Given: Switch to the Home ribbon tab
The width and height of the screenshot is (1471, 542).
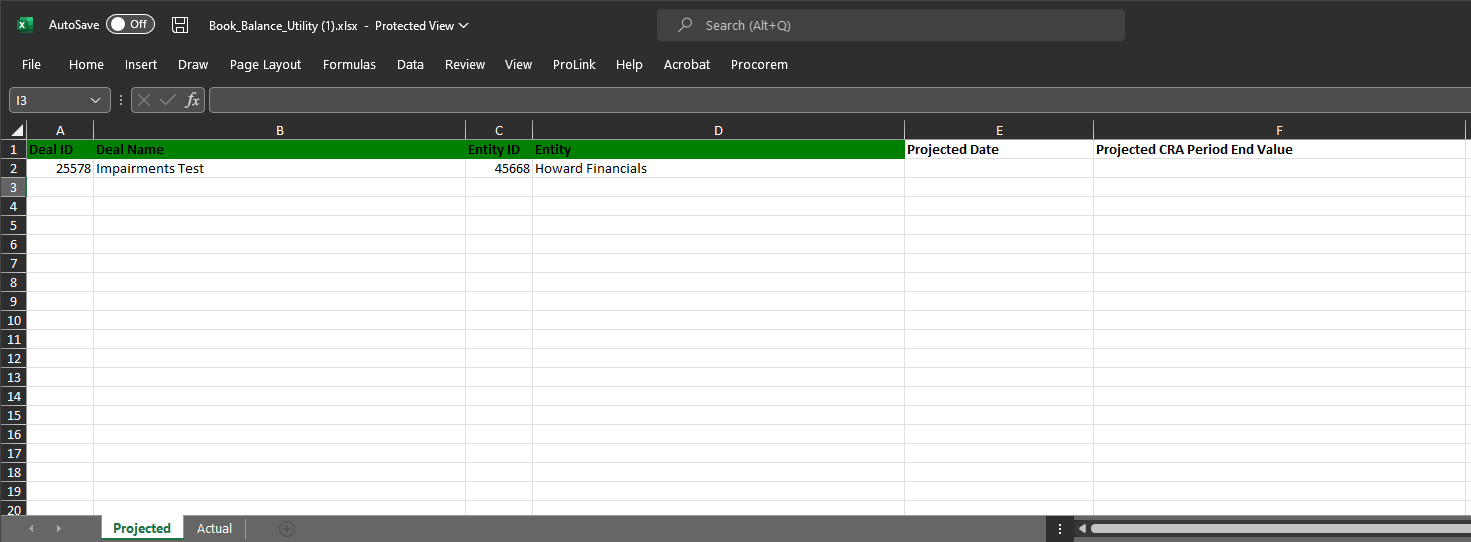Looking at the screenshot, I should pos(86,64).
